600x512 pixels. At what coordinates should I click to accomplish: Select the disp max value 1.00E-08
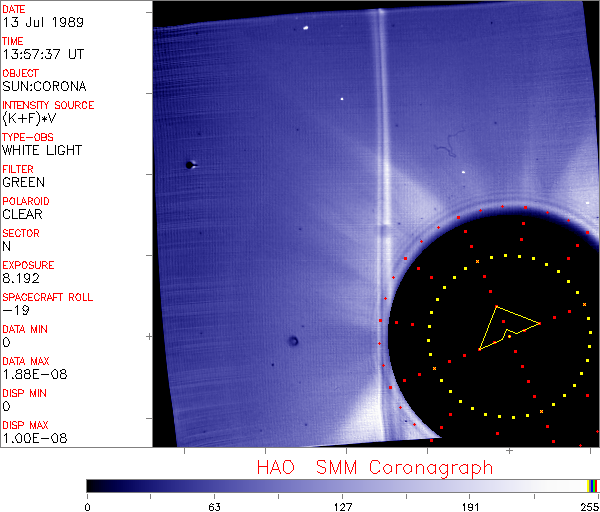[35, 439]
